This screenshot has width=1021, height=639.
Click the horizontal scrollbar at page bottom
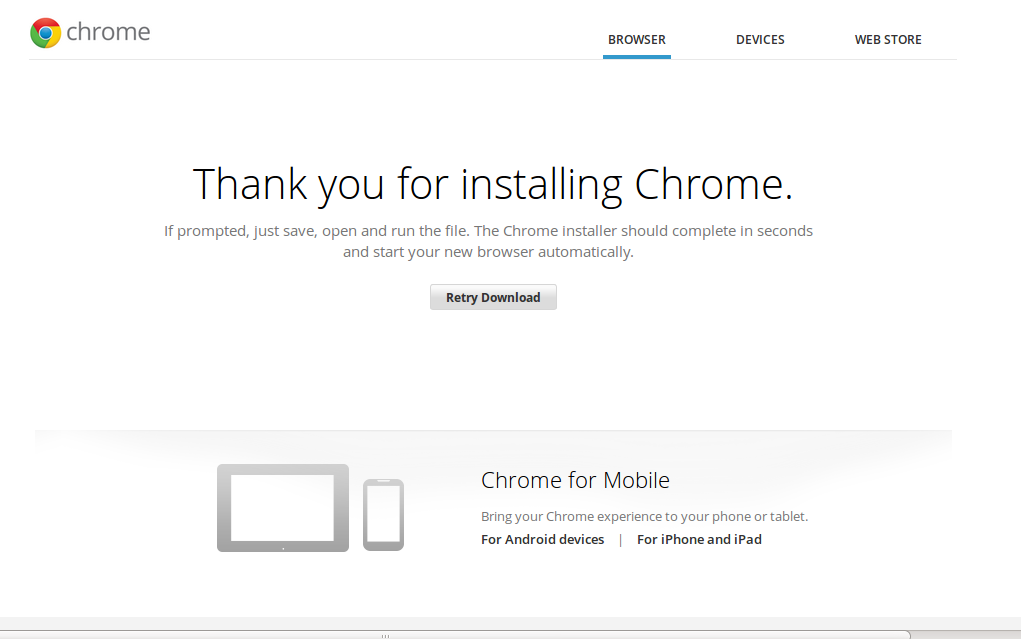[x=455, y=635]
